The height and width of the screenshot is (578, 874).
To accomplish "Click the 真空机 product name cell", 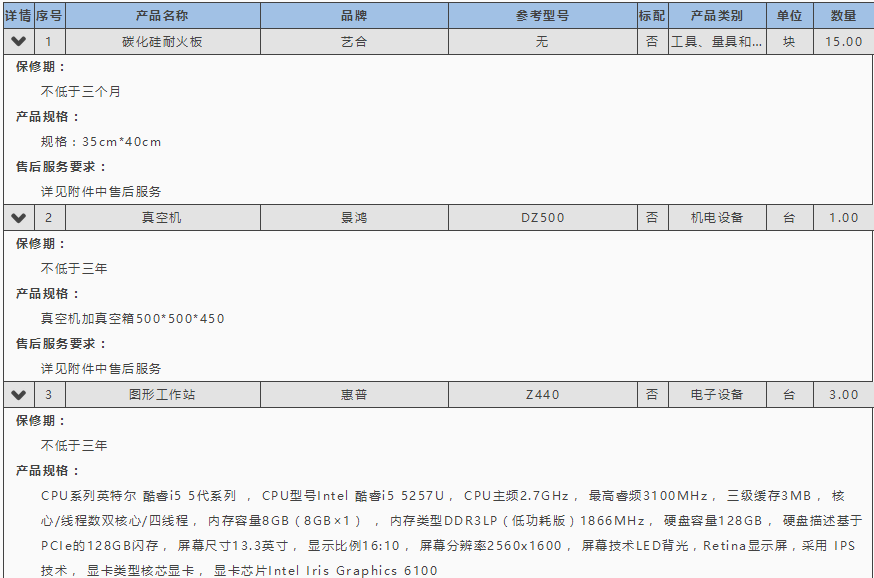I will pyautogui.click(x=162, y=218).
